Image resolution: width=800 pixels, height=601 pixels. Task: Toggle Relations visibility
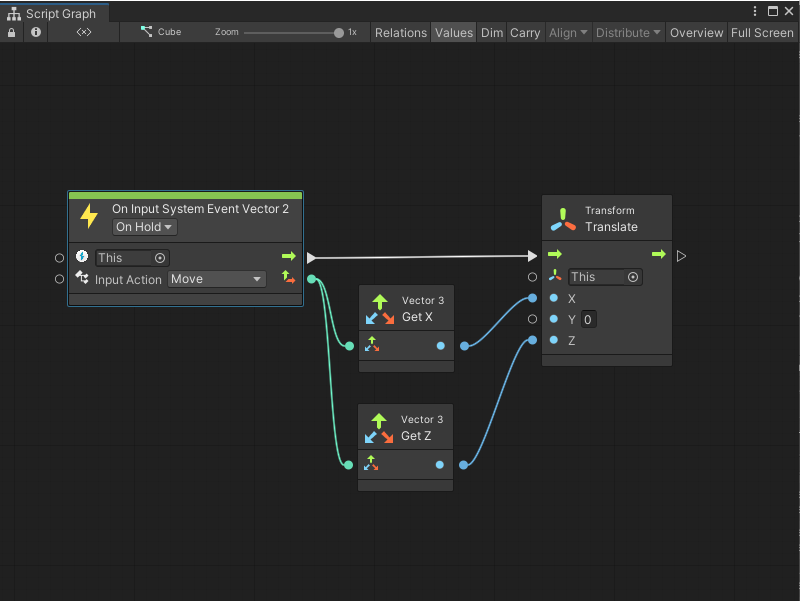coord(400,32)
